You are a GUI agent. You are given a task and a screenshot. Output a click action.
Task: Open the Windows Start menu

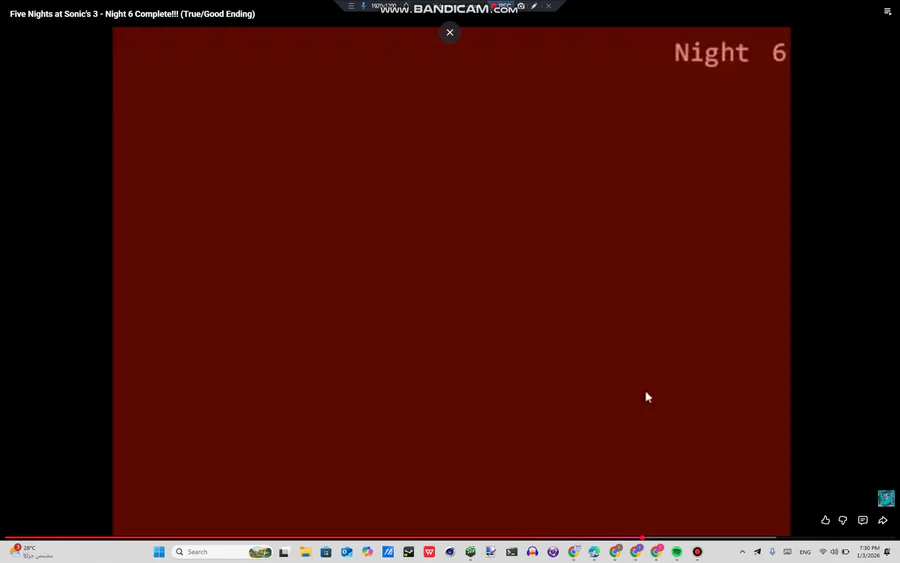(159, 552)
